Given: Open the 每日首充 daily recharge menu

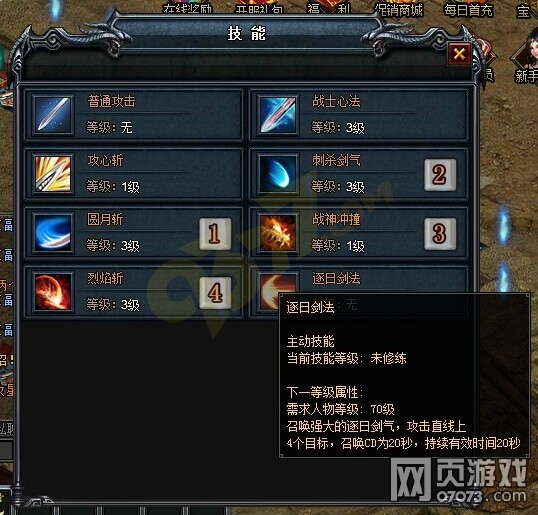Looking at the screenshot, I should (x=468, y=10).
